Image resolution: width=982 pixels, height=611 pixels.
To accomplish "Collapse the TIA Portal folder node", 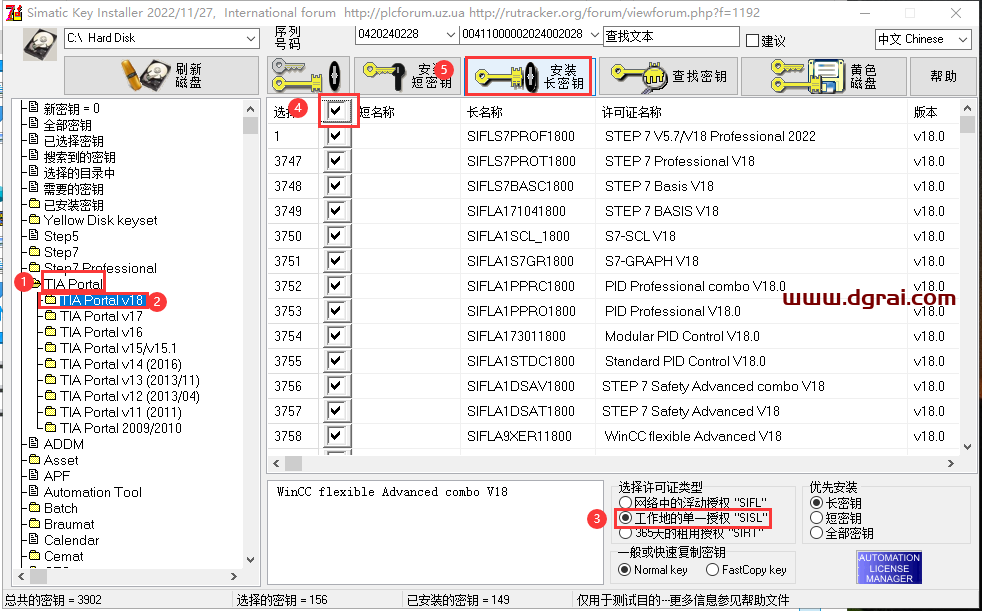I will point(73,284).
